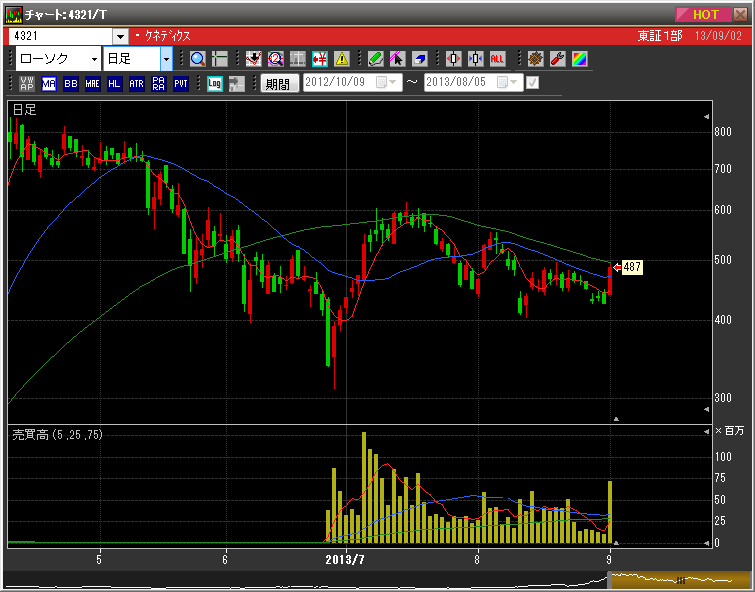Activate the PARA parabolic indicator icon
The width and height of the screenshot is (755, 592).
[158, 84]
